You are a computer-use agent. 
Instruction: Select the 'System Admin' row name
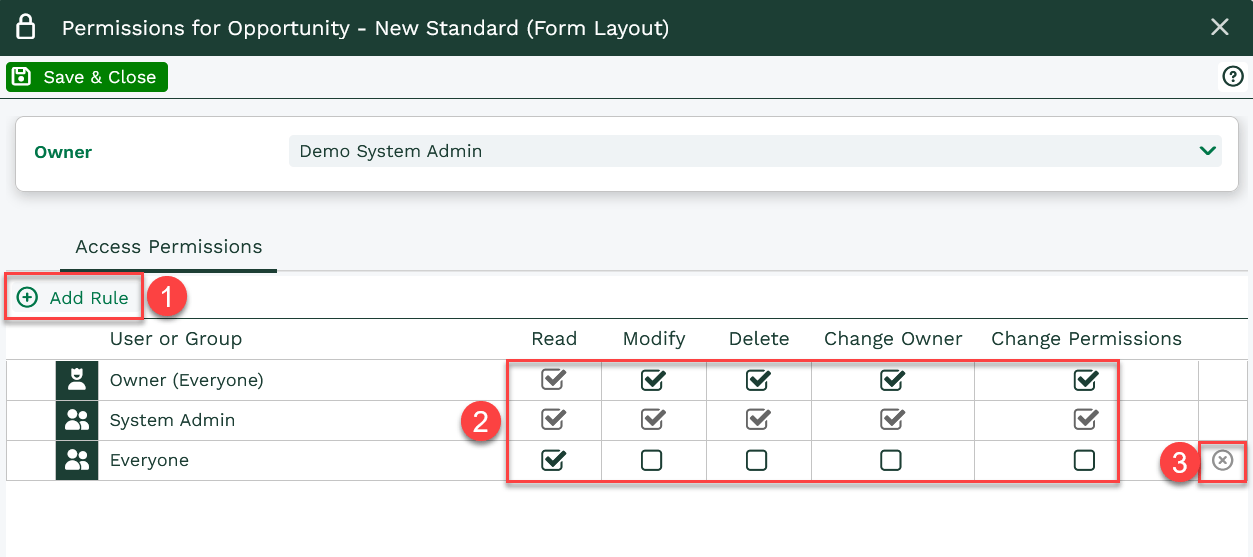pos(172,420)
